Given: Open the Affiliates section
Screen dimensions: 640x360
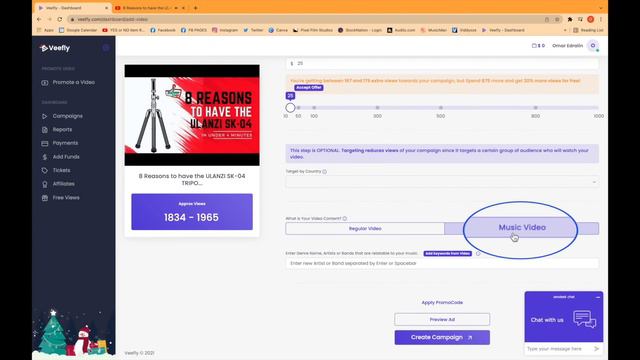Looking at the screenshot, I should point(63,184).
